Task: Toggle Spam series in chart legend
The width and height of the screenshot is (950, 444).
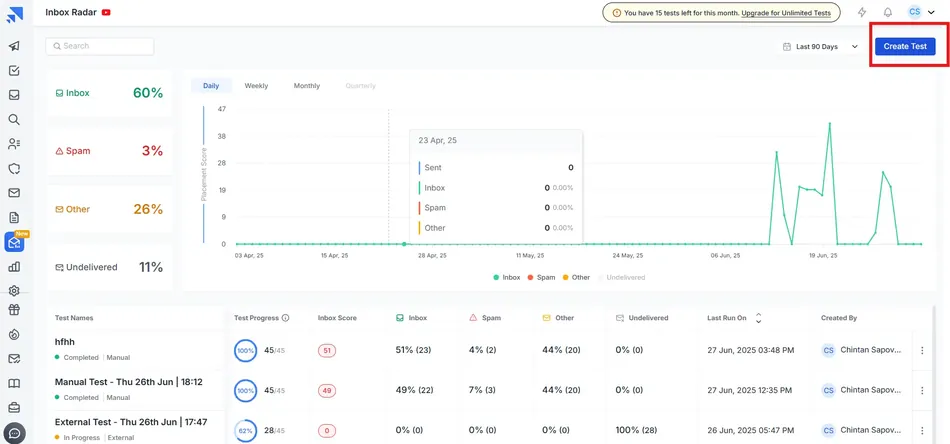Action: point(541,277)
